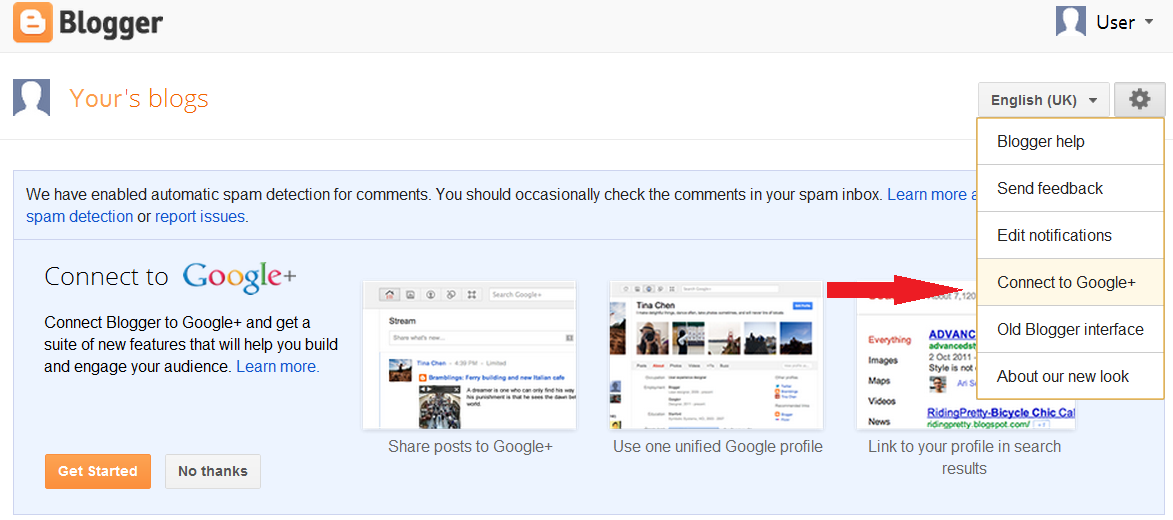Click the Google+ logo in the banner
Screen dimensions: 1173x520
[239, 277]
